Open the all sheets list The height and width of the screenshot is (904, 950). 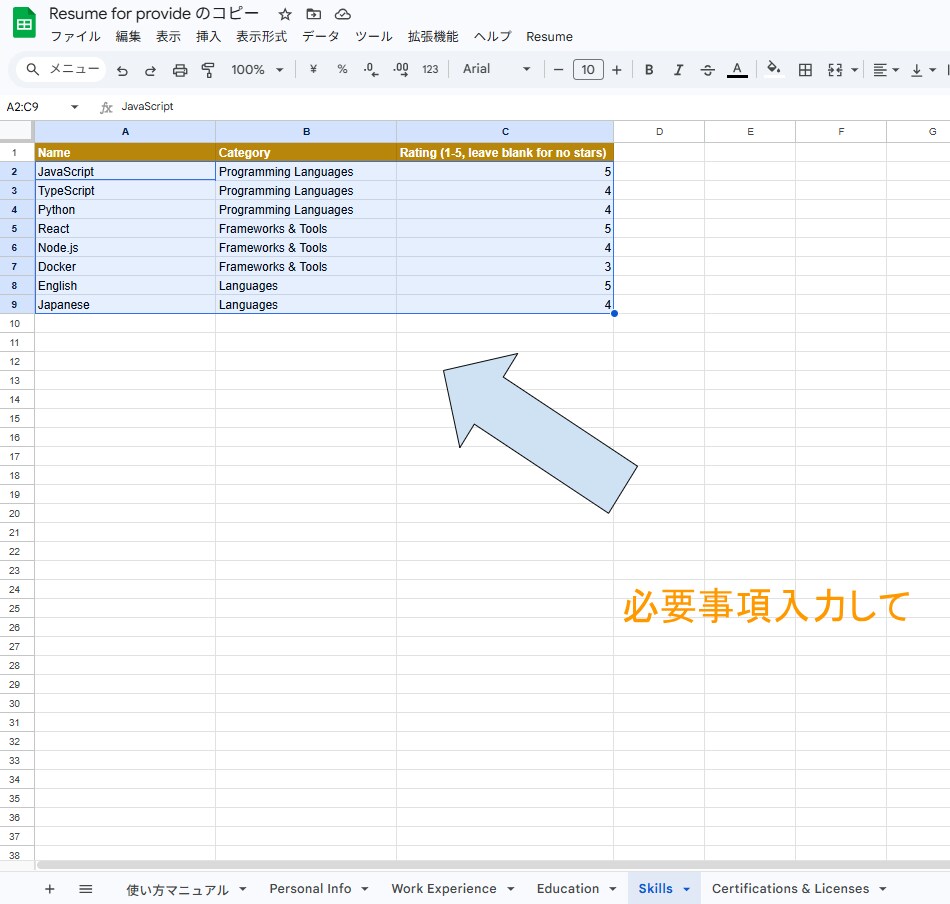(85, 889)
